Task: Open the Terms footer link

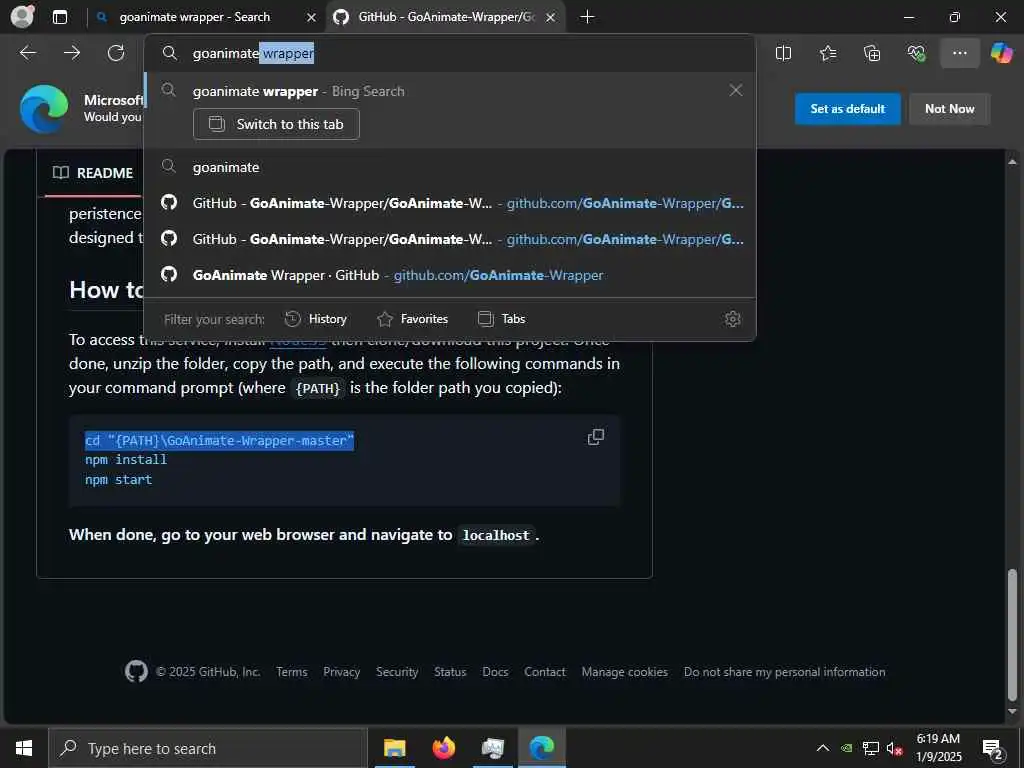Action: coord(291,672)
